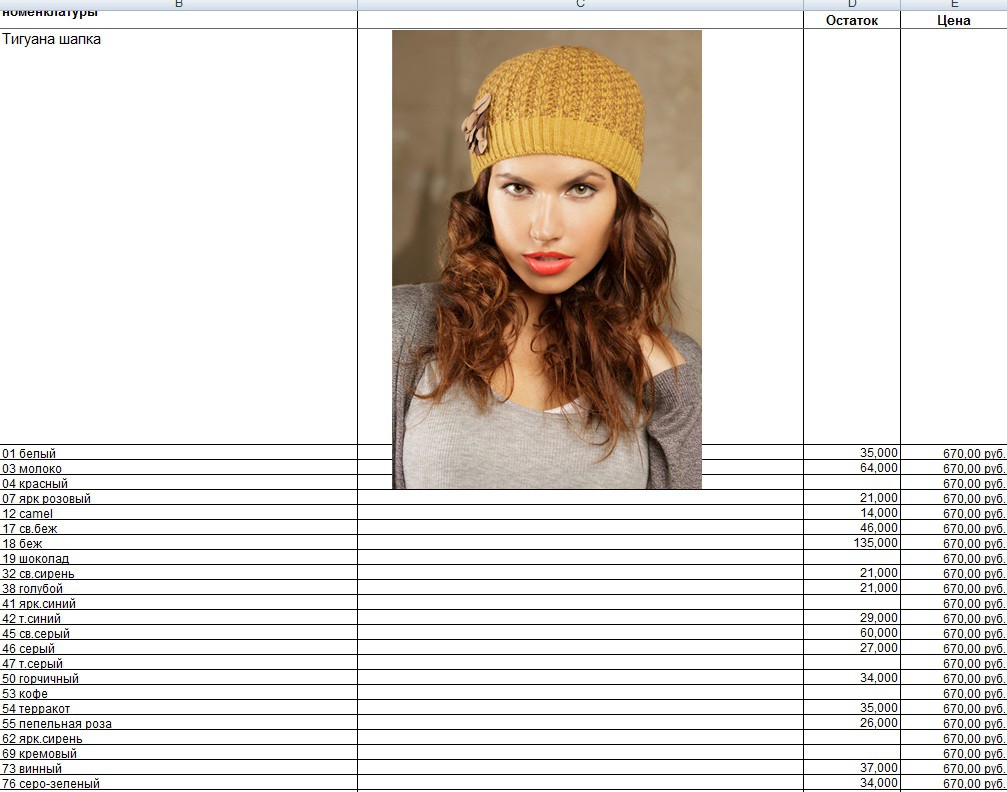
Task: Click stock value 27,000 for 46 серый
Action: point(852,647)
